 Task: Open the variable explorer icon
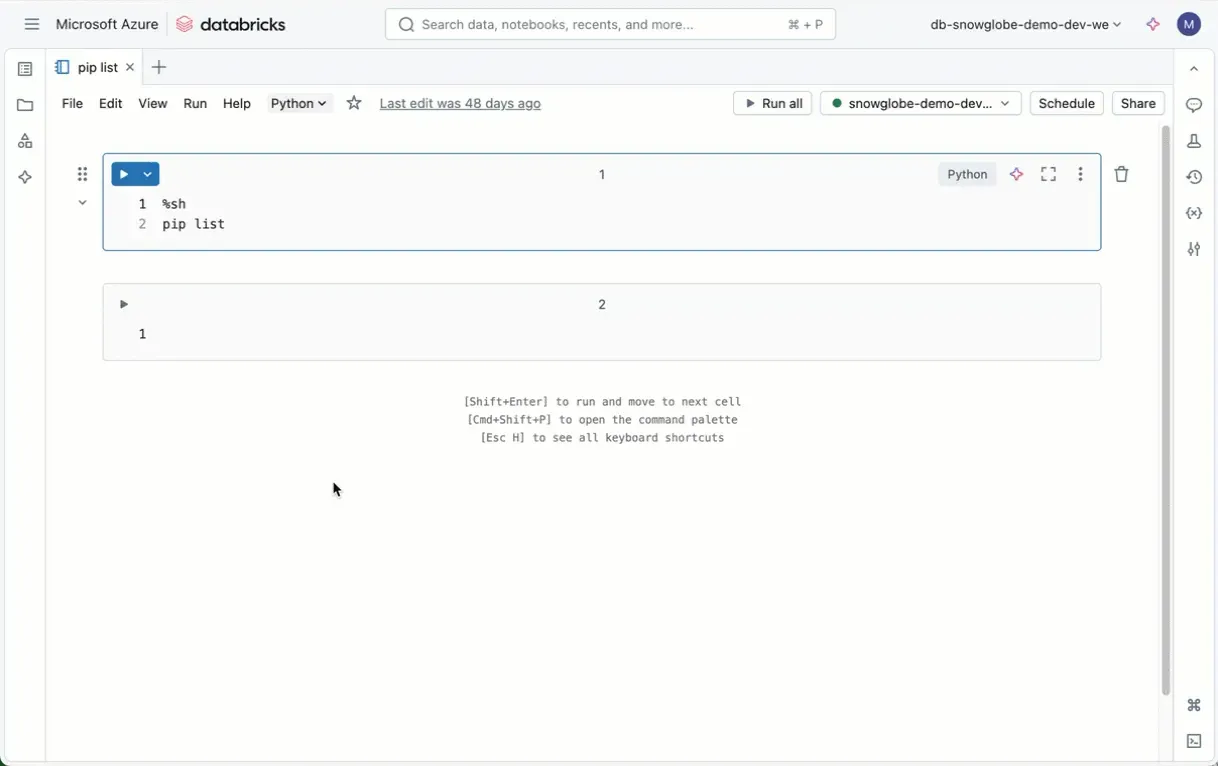(x=1194, y=213)
